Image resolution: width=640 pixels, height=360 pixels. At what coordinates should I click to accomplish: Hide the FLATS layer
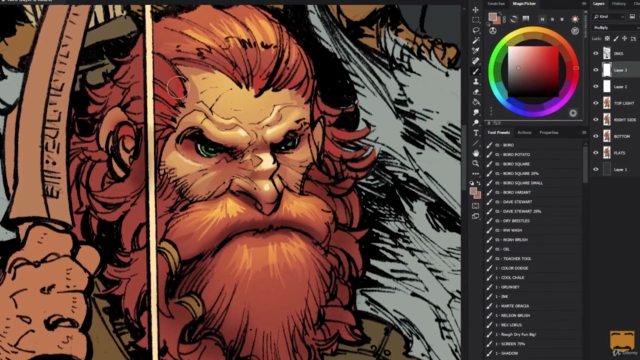(x=596, y=153)
